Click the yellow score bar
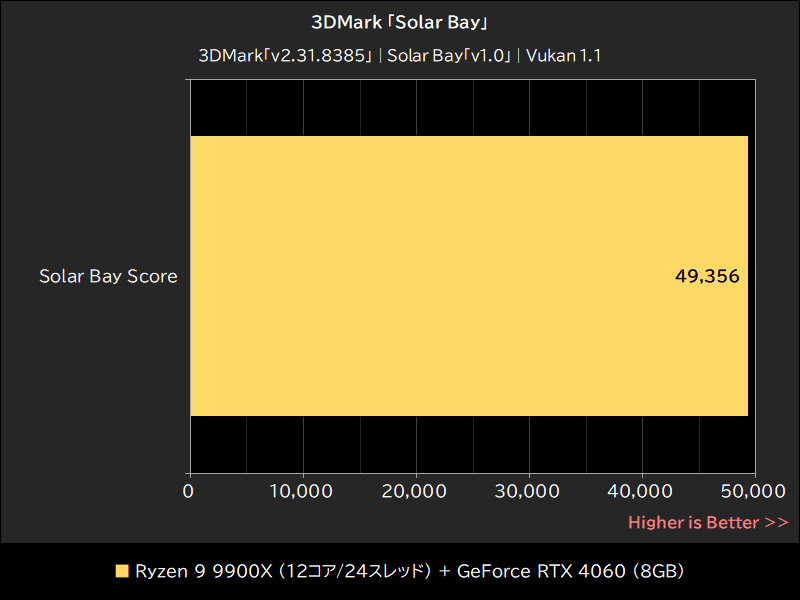 450,275
